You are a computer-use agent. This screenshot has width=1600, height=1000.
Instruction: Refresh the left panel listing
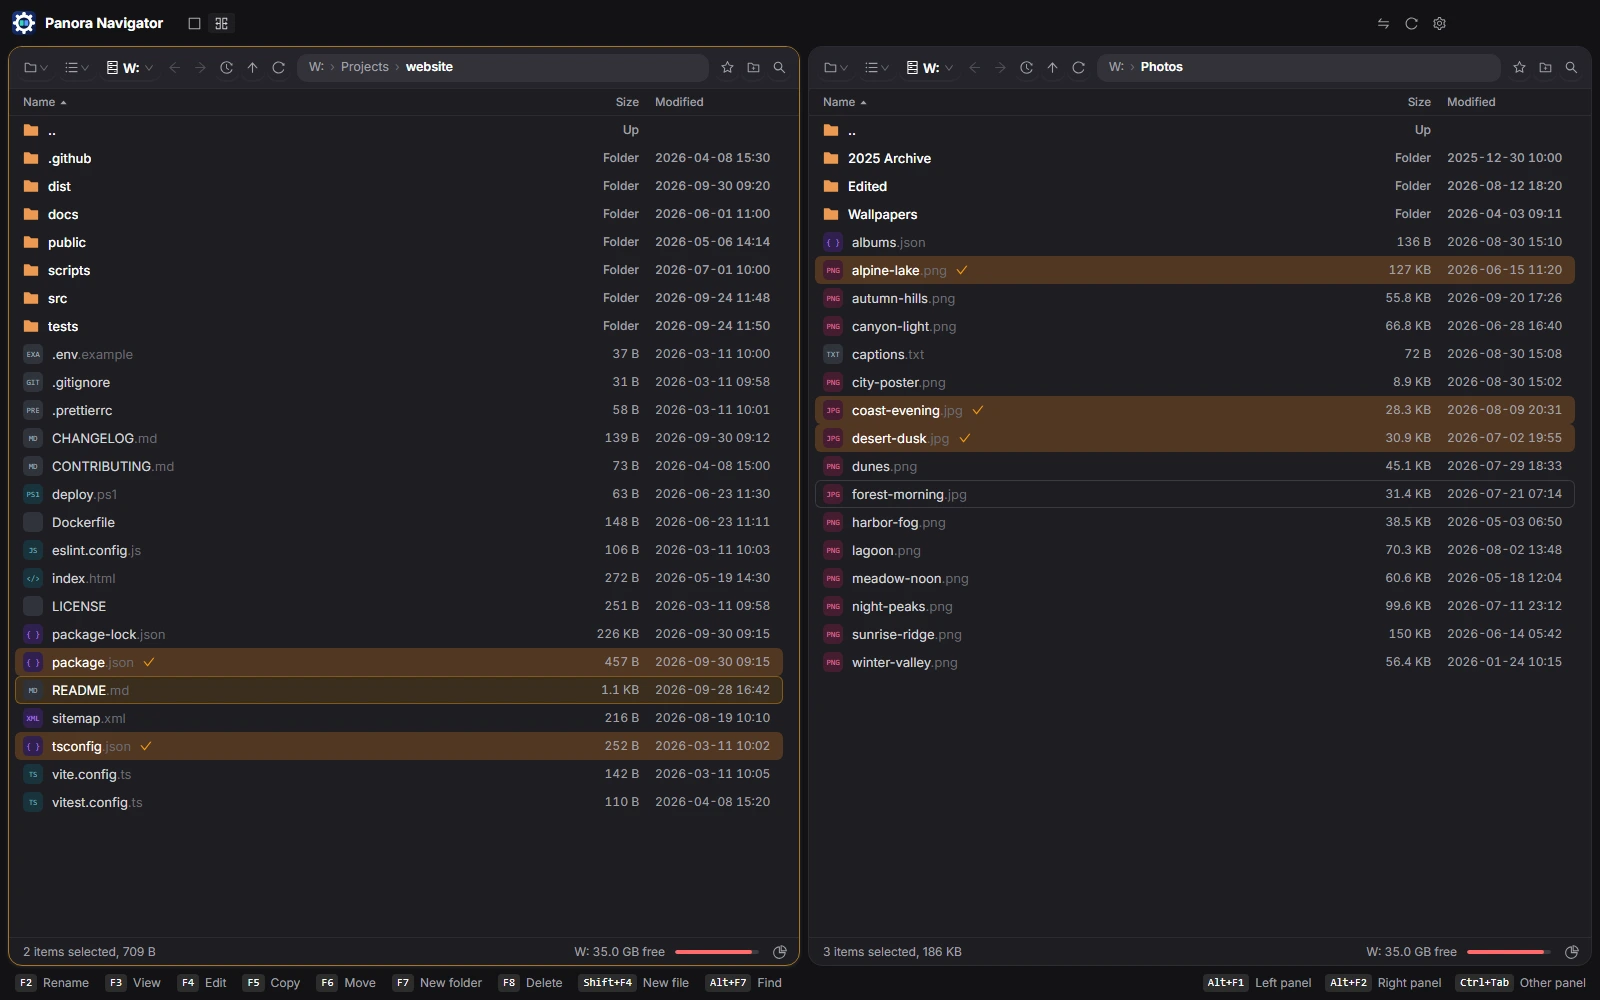(278, 67)
